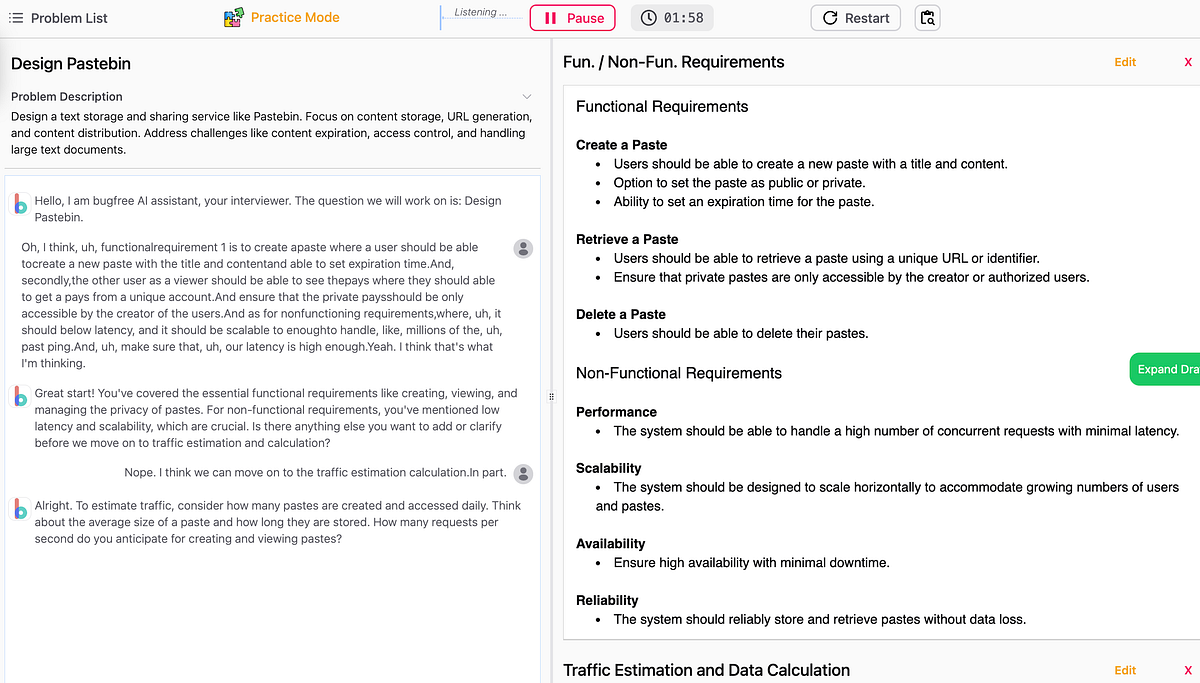Click the panel divider drag handle dots

[551, 396]
